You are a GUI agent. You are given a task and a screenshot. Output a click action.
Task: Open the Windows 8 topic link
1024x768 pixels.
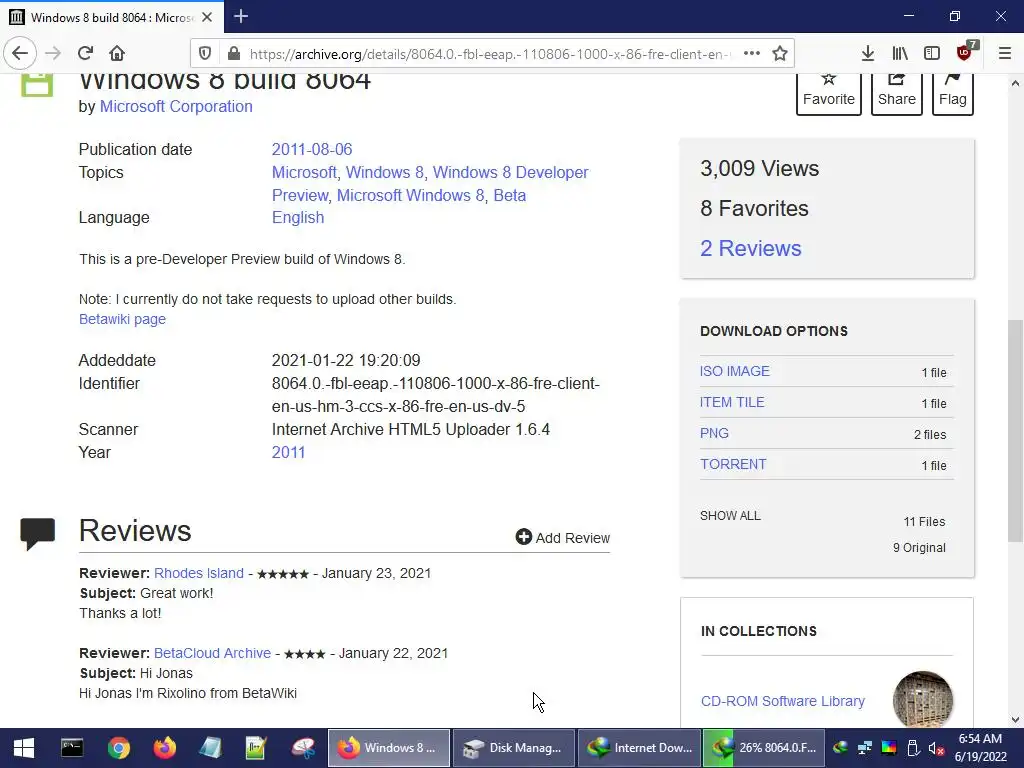pos(384,172)
